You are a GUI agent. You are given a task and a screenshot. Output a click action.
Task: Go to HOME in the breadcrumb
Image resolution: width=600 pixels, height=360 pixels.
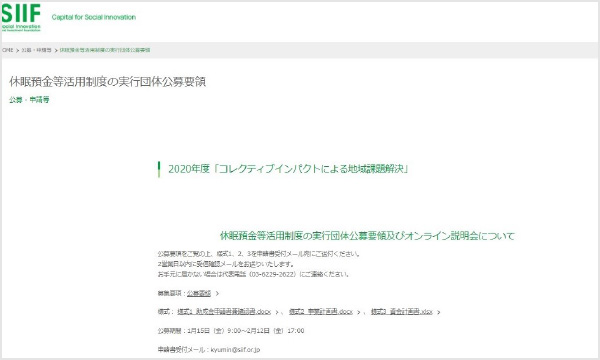[7, 50]
